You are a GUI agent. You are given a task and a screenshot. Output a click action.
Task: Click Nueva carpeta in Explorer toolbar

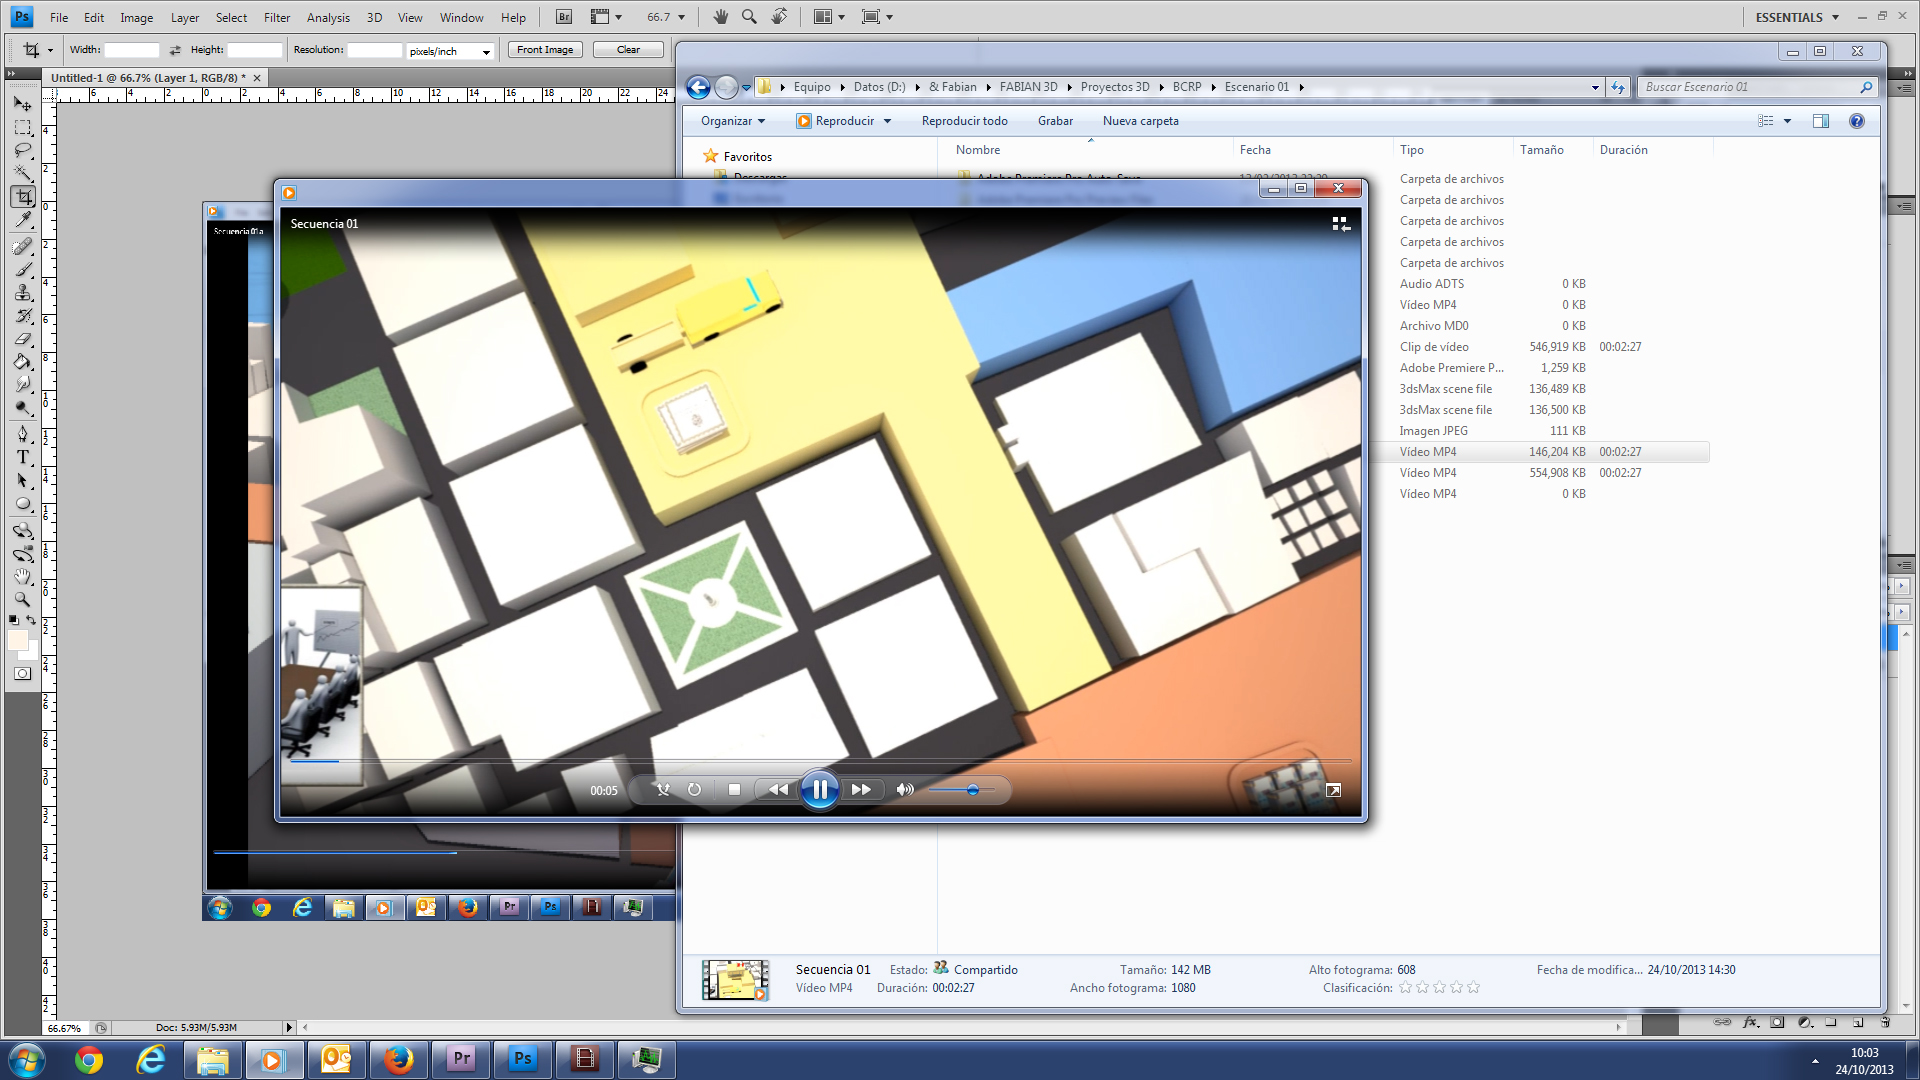pyautogui.click(x=1140, y=121)
